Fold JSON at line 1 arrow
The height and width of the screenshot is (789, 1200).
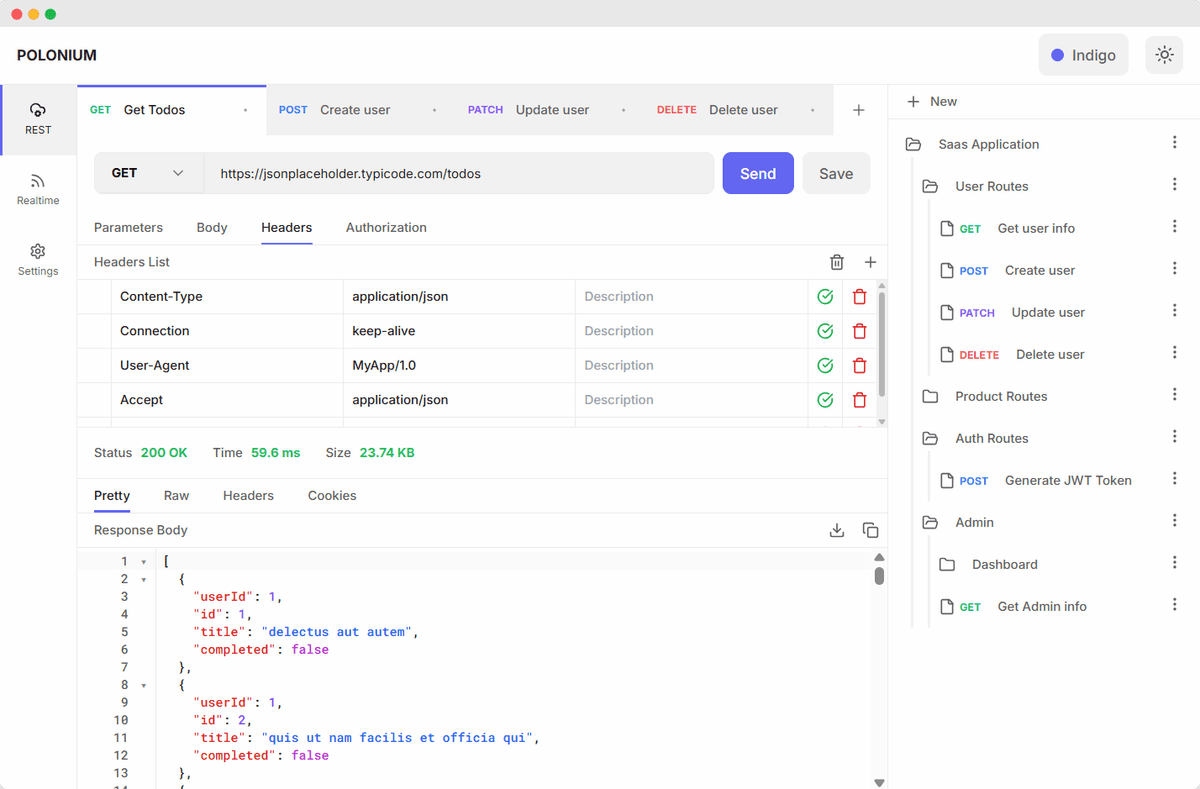coord(143,562)
